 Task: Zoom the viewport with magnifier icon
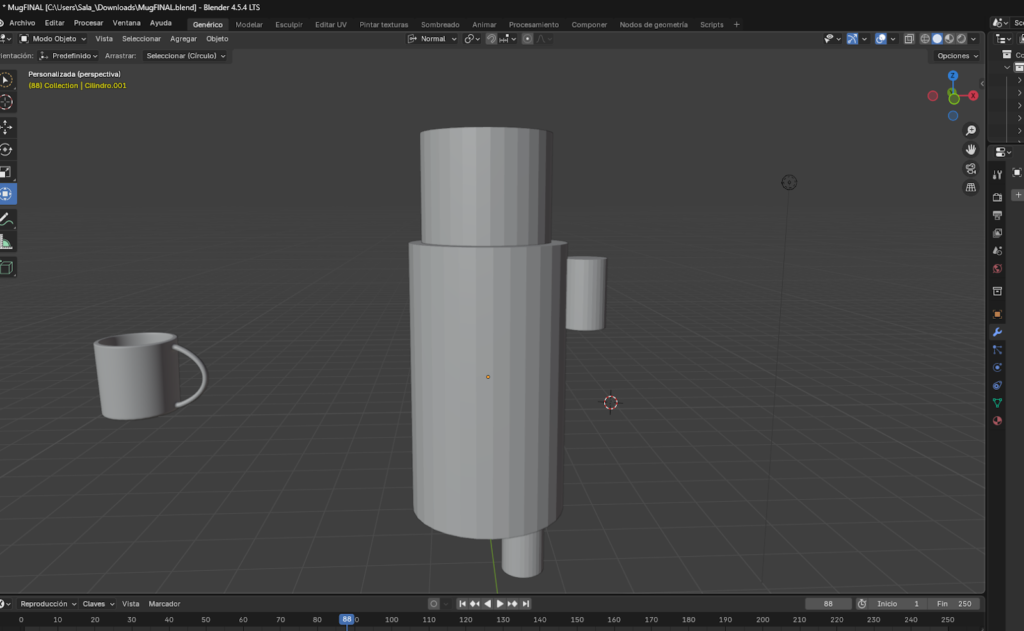(x=970, y=131)
